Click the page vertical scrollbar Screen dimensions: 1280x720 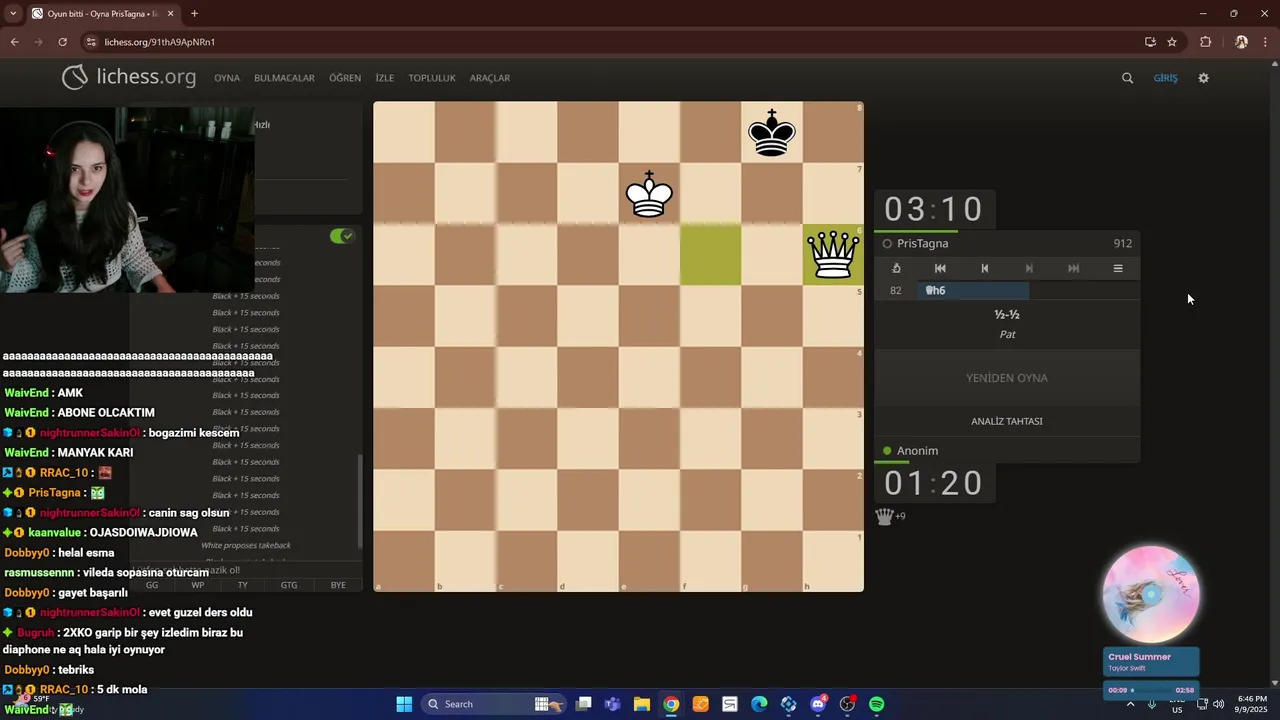tap(1274, 370)
